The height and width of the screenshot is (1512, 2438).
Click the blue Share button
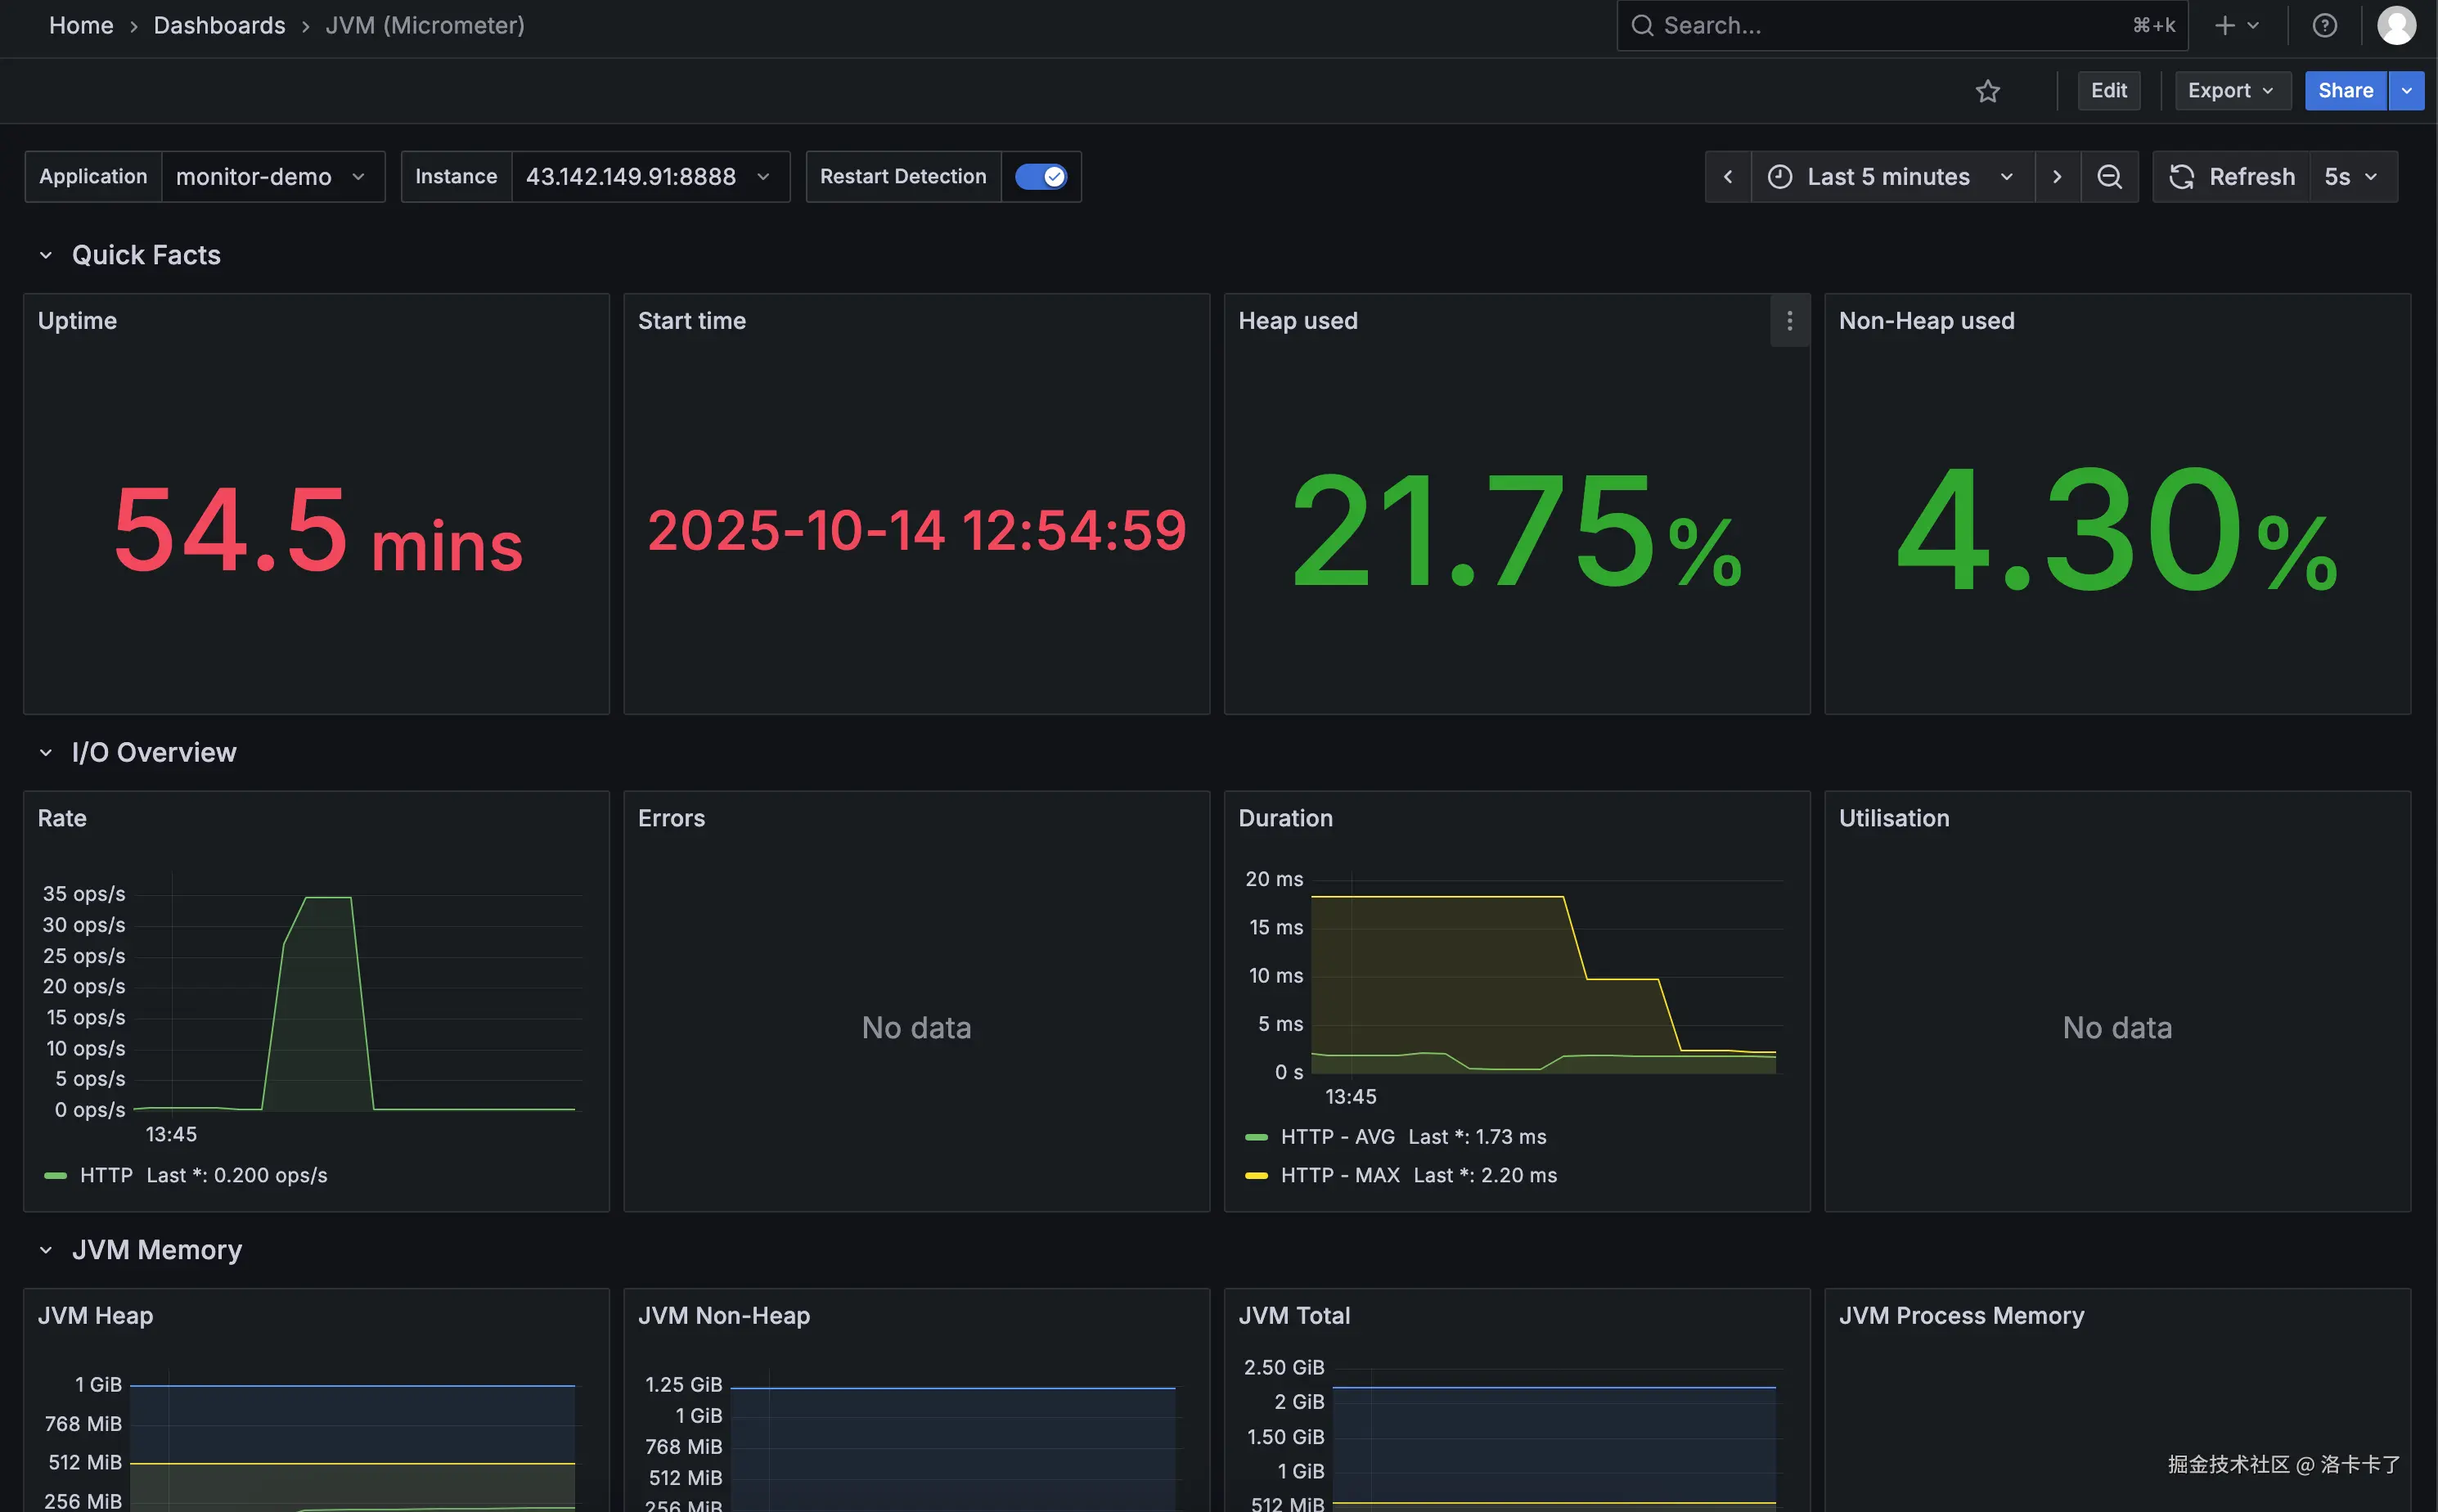pyautogui.click(x=2345, y=91)
